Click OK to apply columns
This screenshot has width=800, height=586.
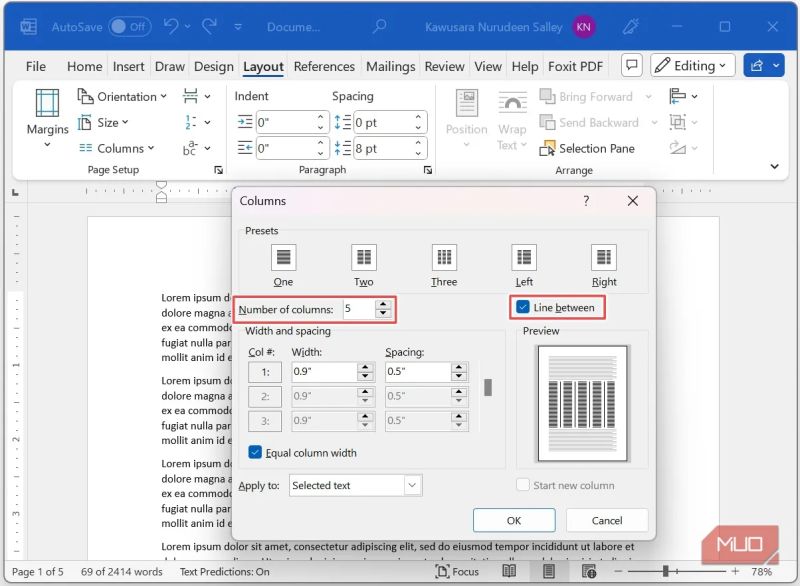pyautogui.click(x=514, y=520)
